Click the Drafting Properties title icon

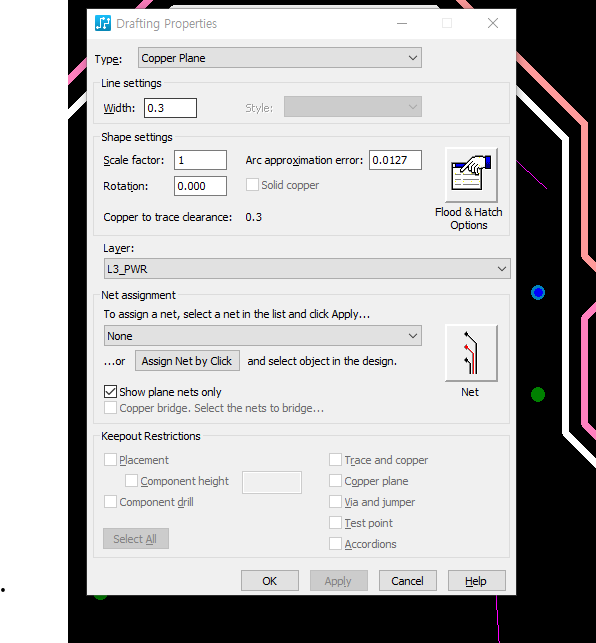[103, 23]
